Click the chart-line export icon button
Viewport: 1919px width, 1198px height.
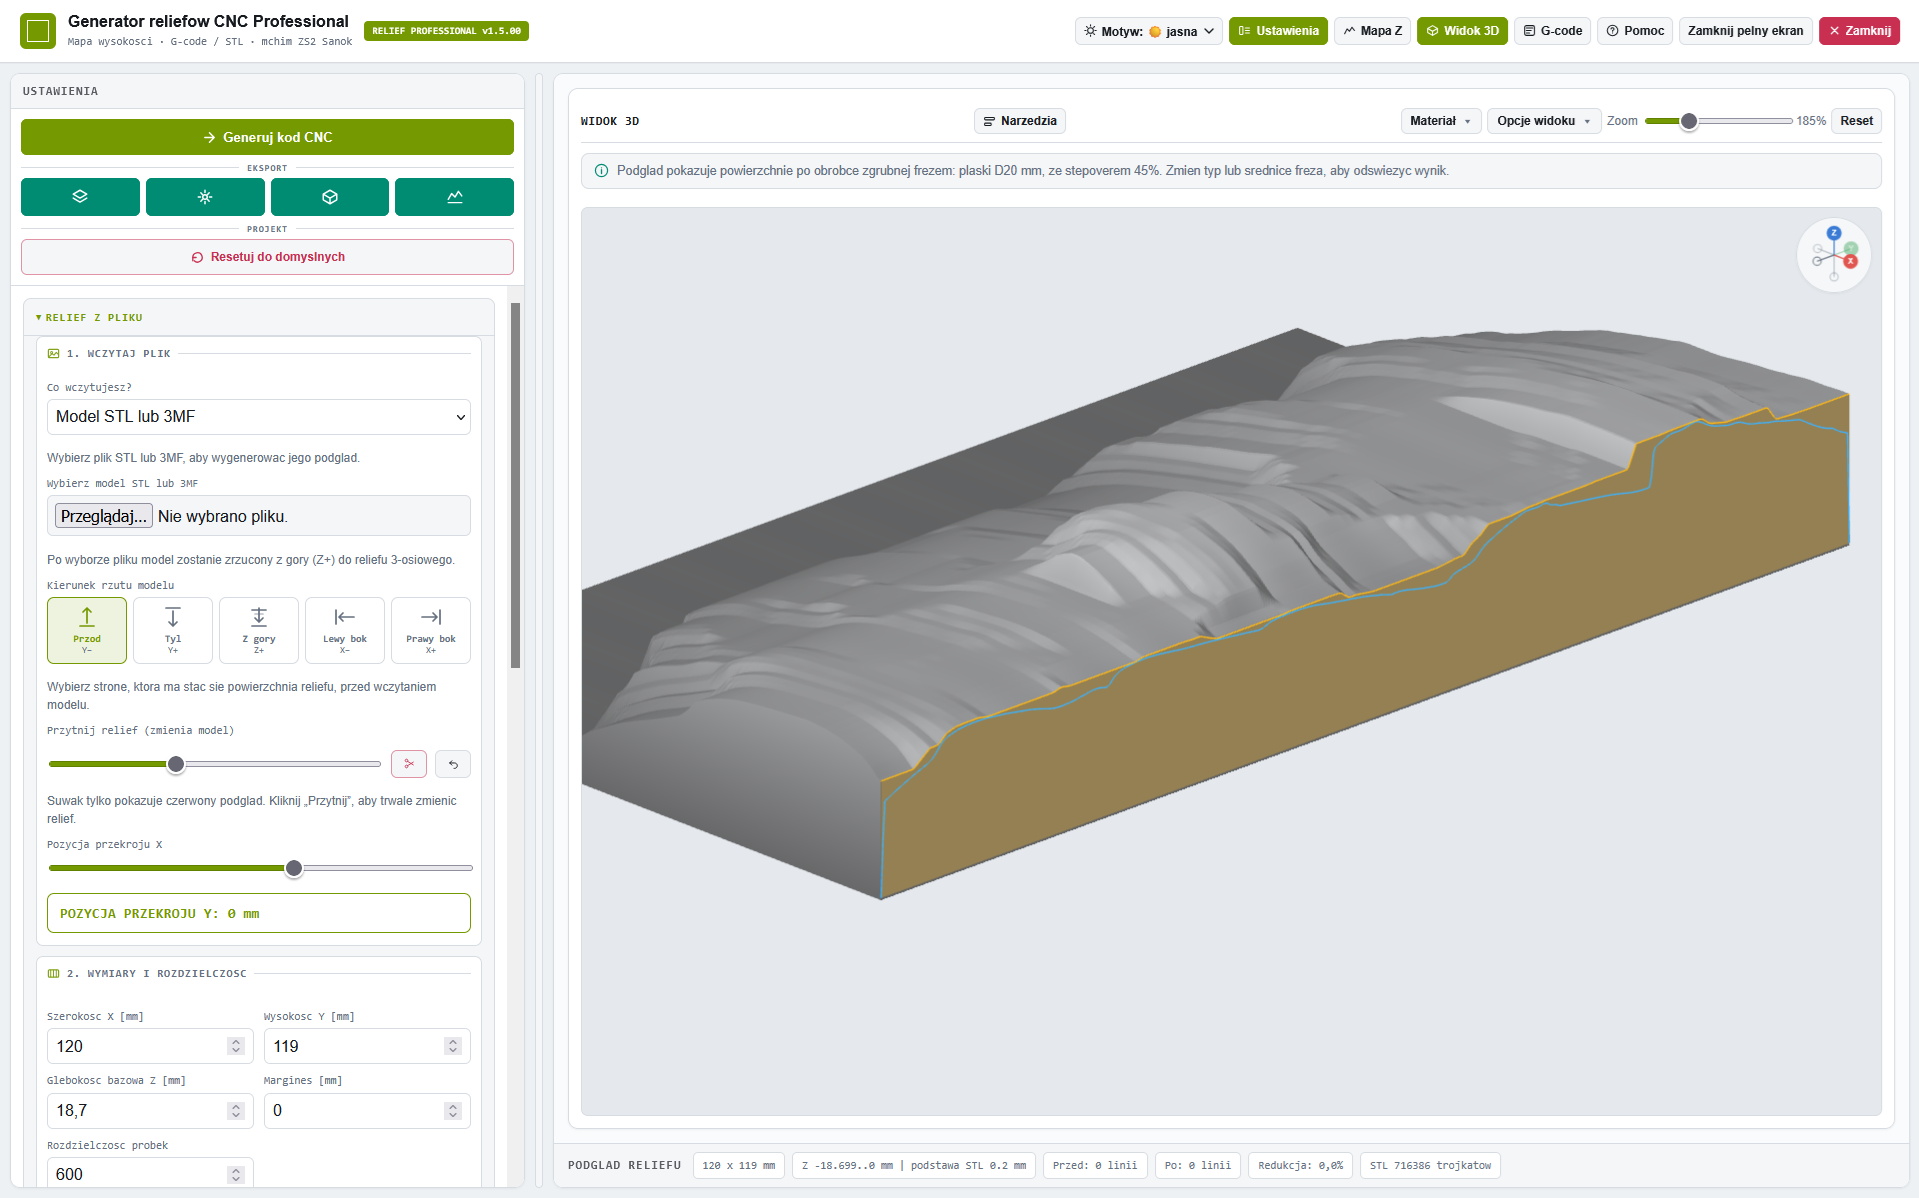pos(454,197)
